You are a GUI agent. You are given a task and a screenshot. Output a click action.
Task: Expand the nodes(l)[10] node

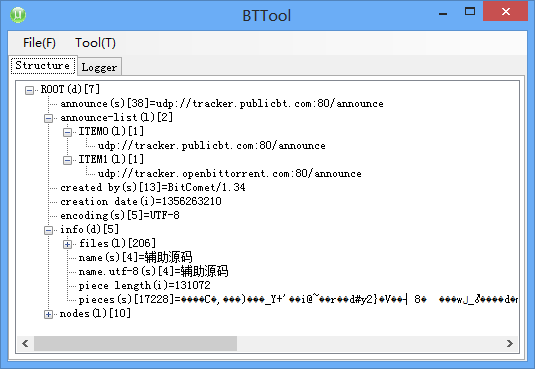48,314
